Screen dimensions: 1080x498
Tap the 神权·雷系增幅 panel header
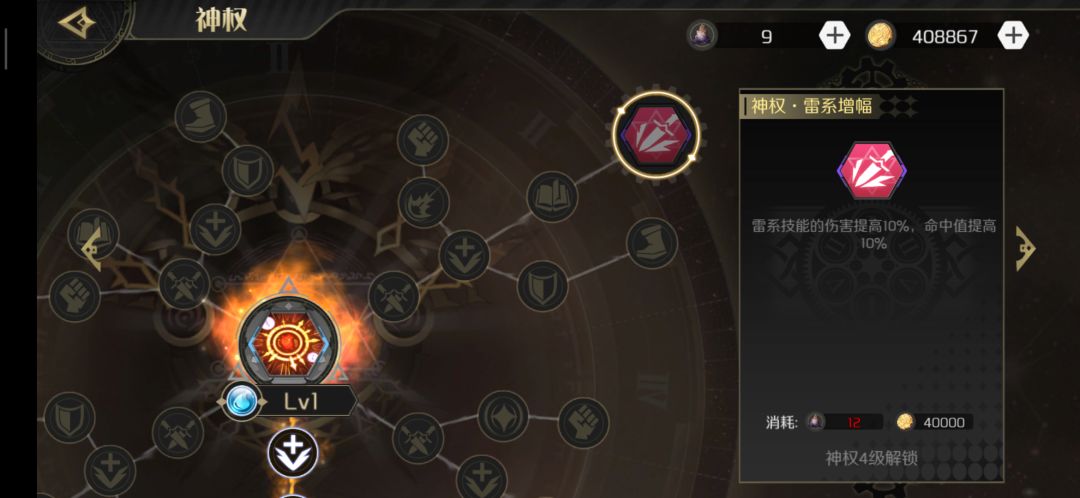(811, 106)
